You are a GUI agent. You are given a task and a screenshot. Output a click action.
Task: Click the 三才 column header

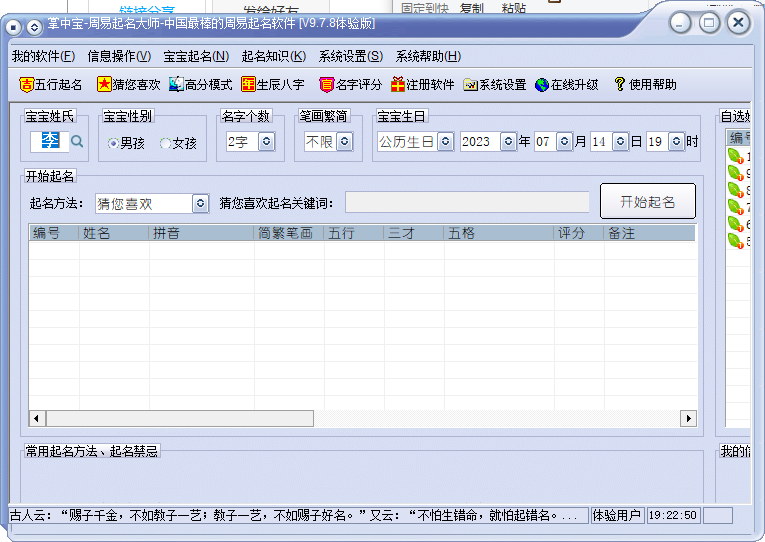pos(414,233)
